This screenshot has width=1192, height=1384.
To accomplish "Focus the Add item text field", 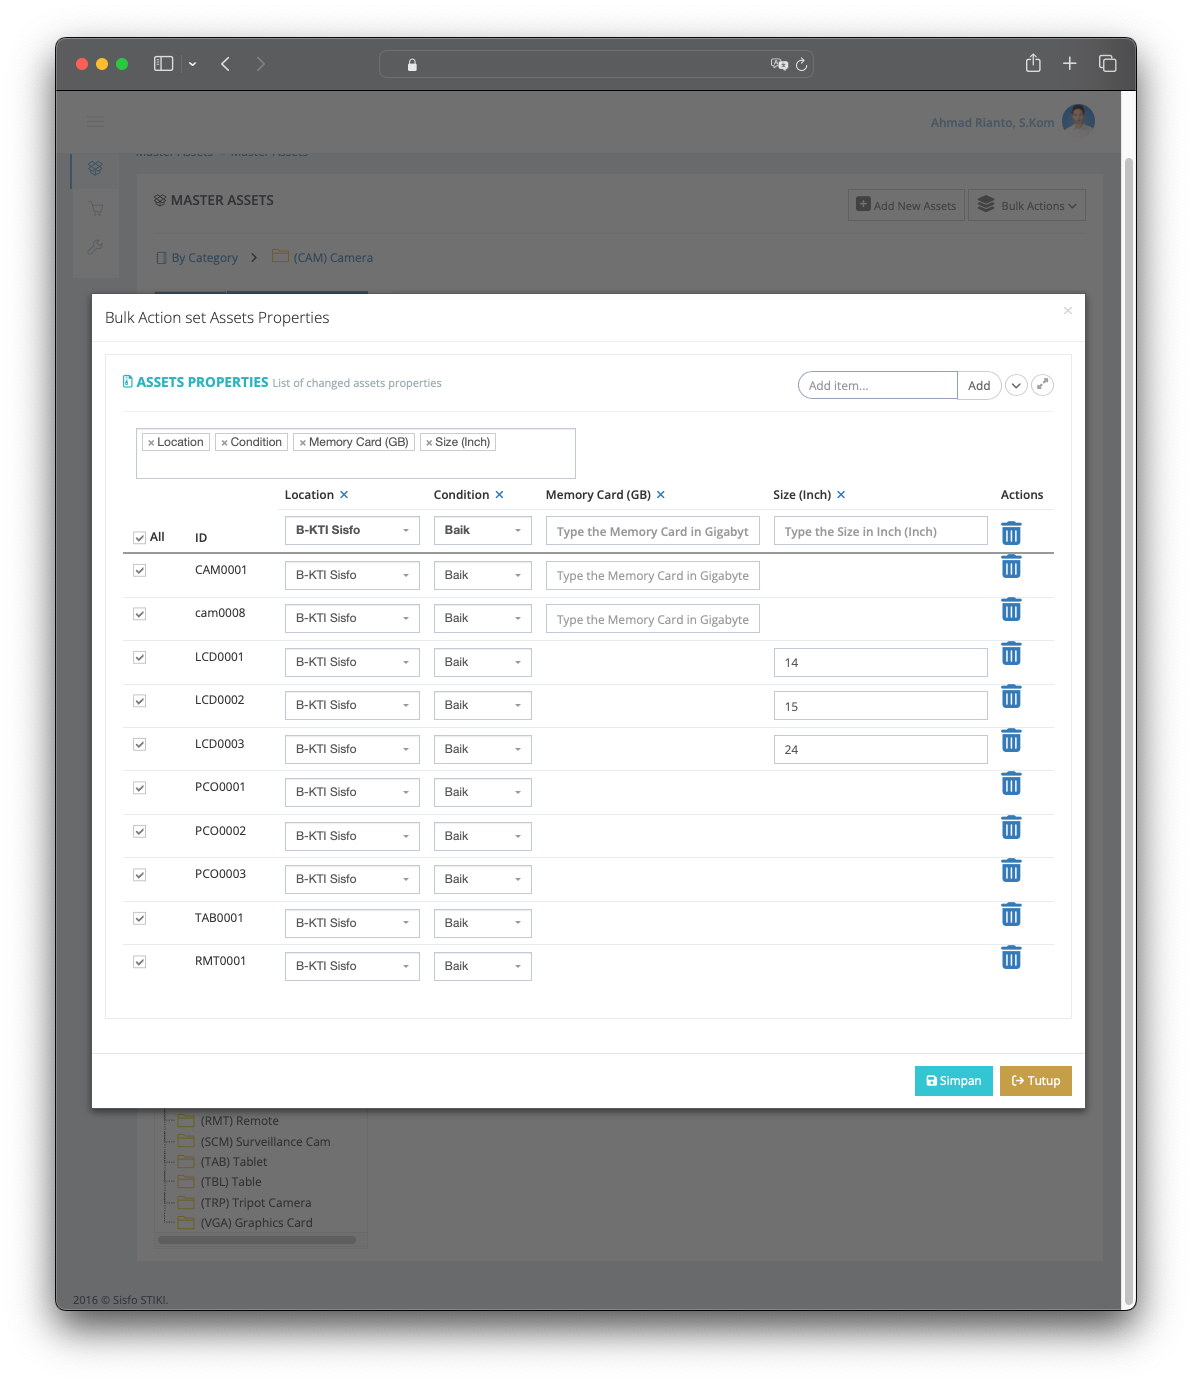I will click(x=877, y=385).
